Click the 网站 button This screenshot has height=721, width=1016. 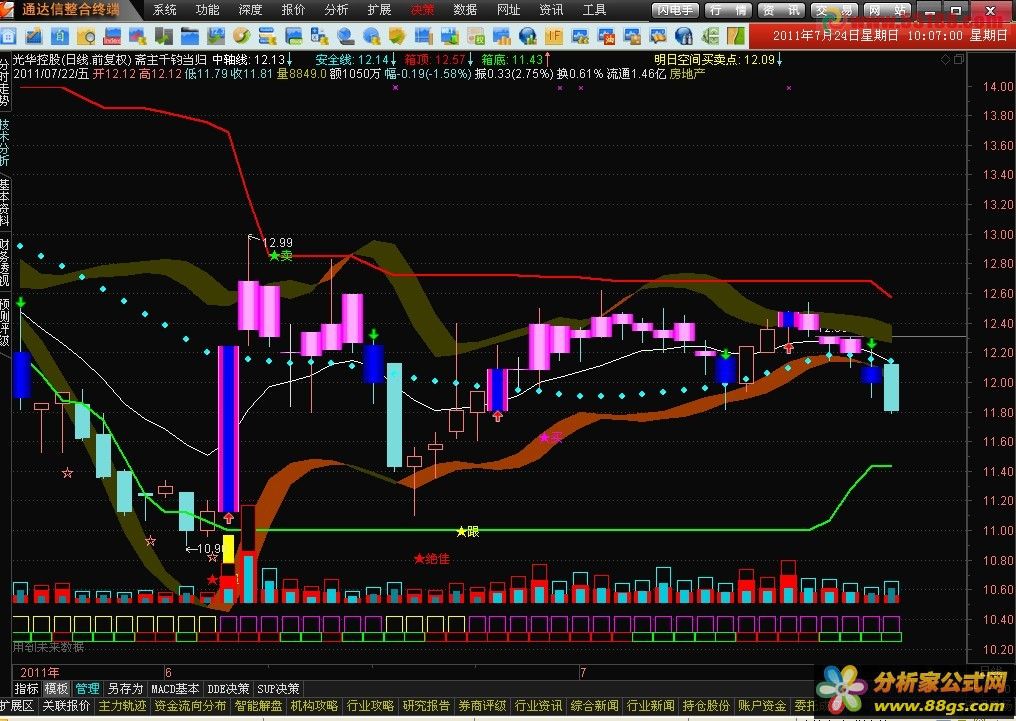(x=887, y=10)
